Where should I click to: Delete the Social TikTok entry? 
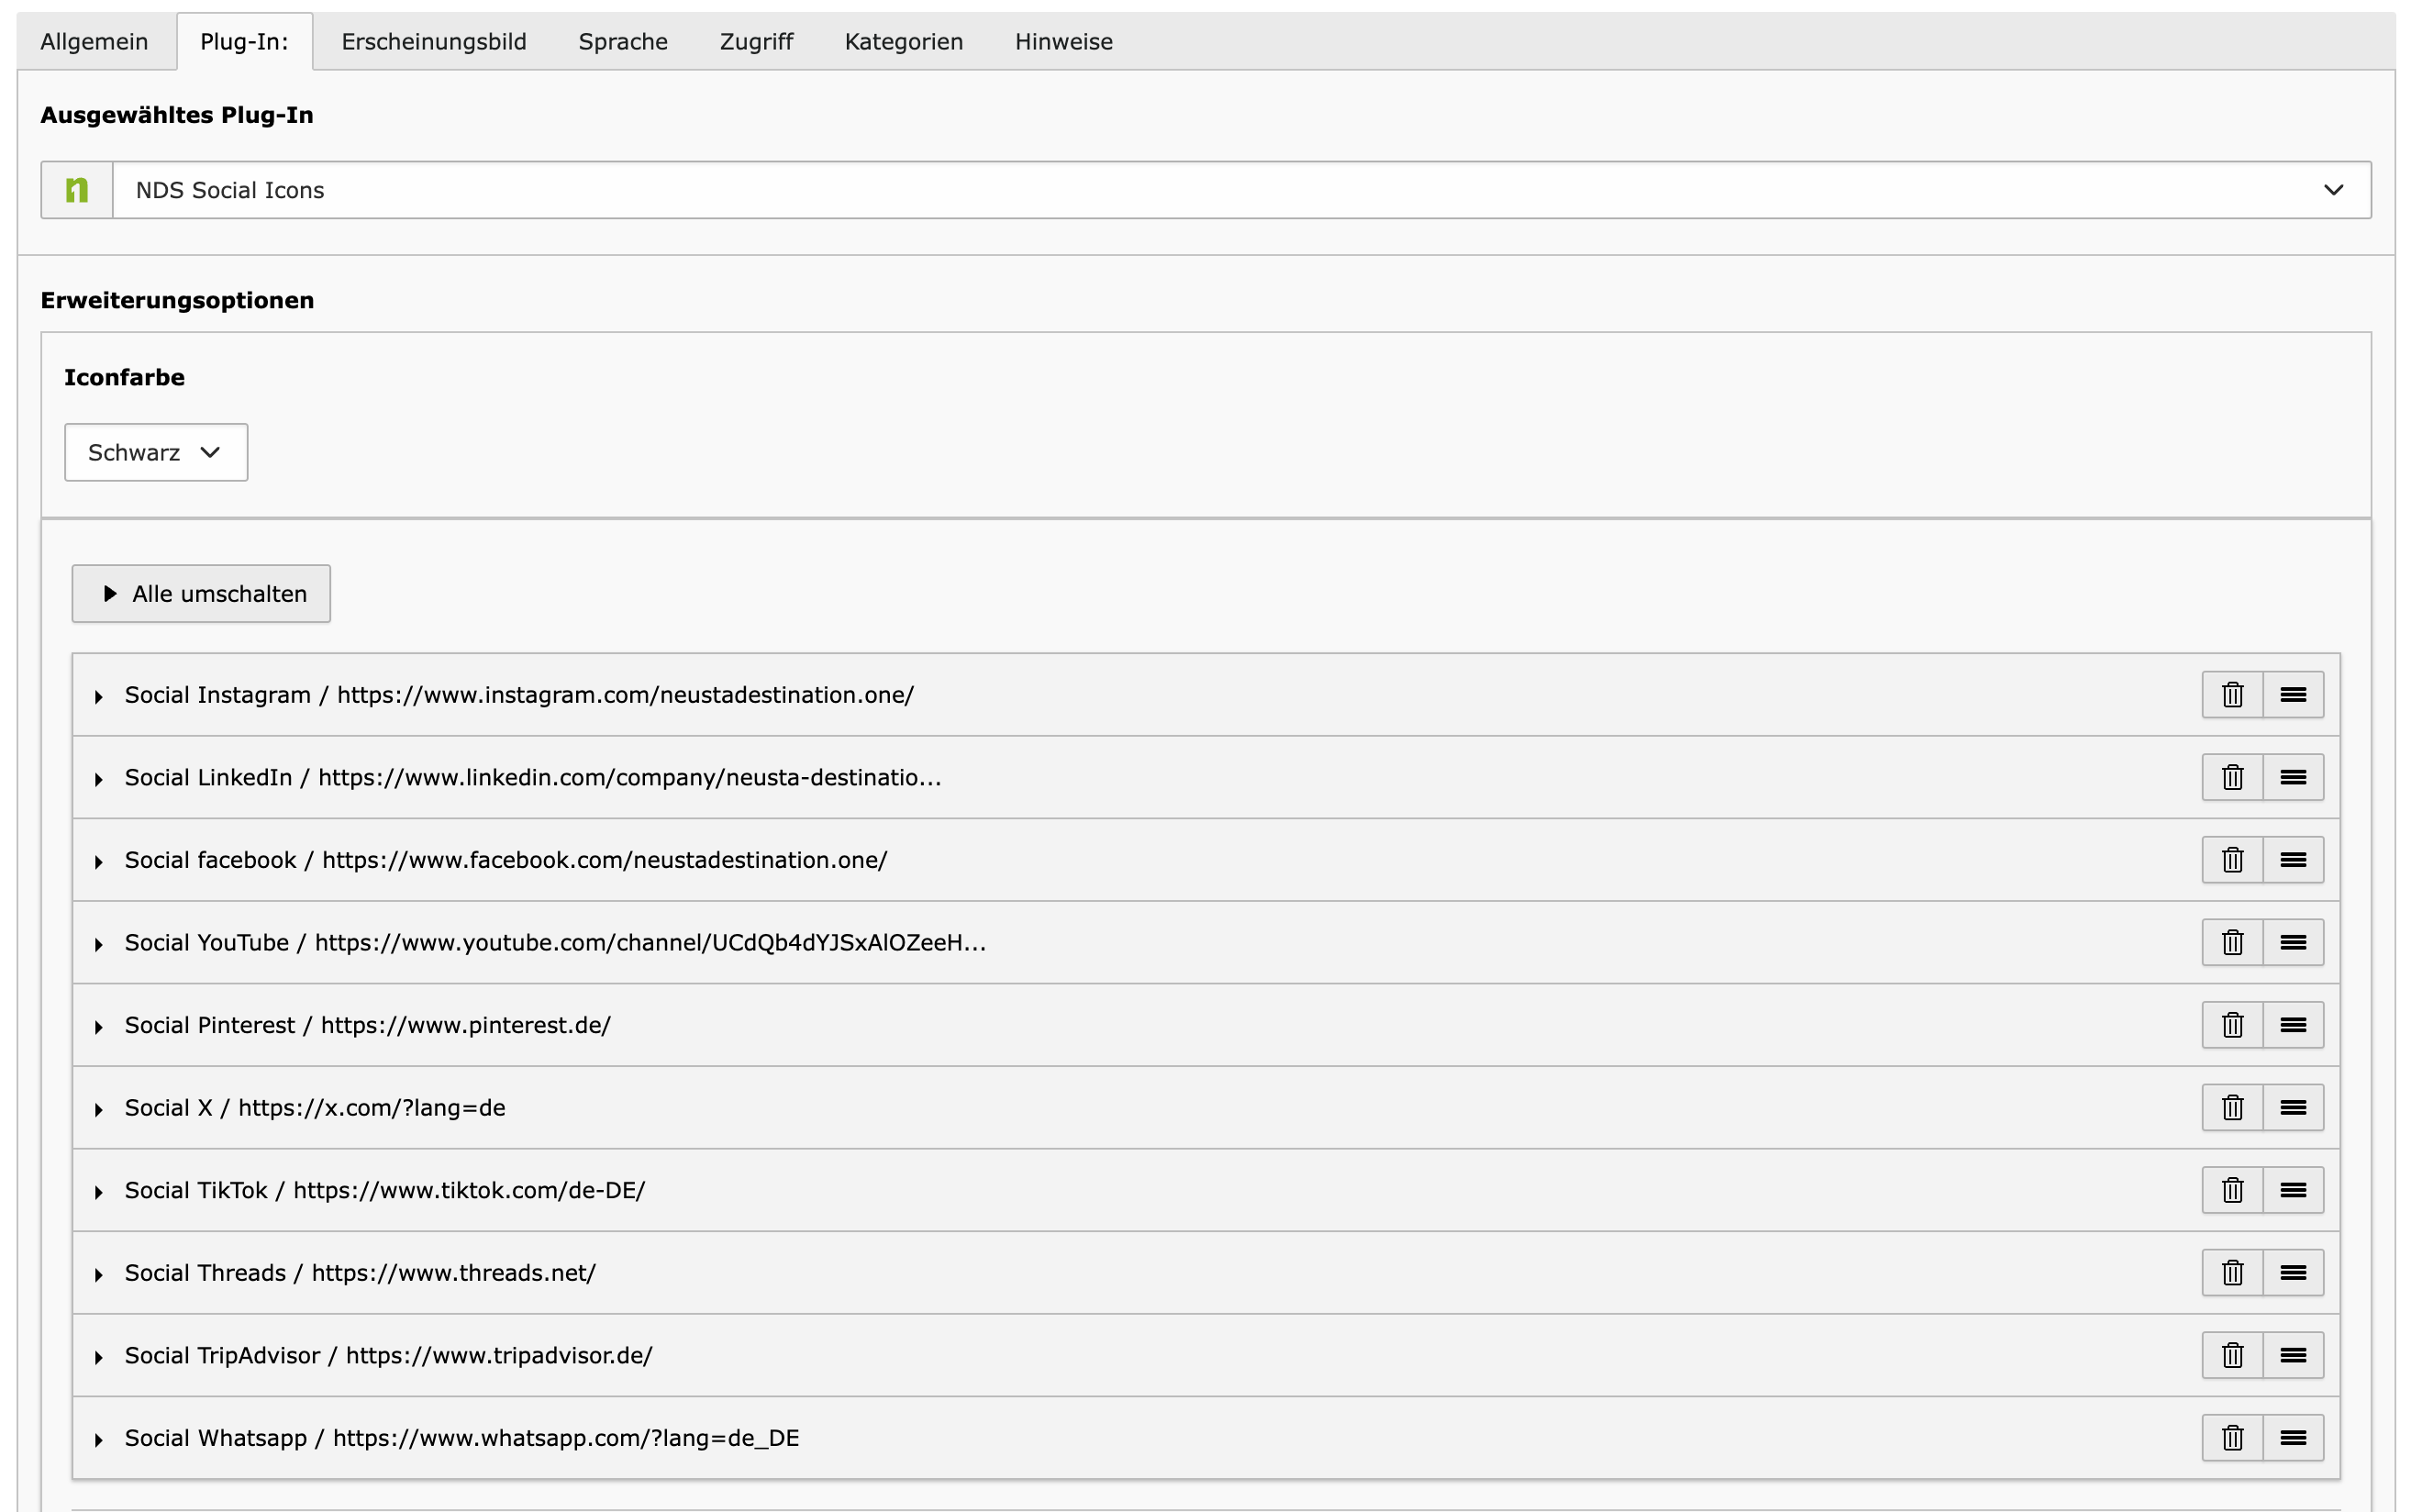click(2231, 1190)
